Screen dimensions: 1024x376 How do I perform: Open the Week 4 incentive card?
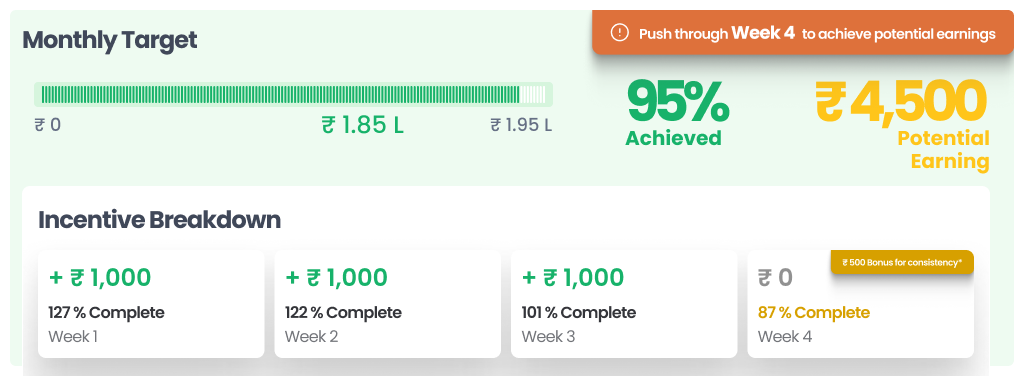click(860, 304)
